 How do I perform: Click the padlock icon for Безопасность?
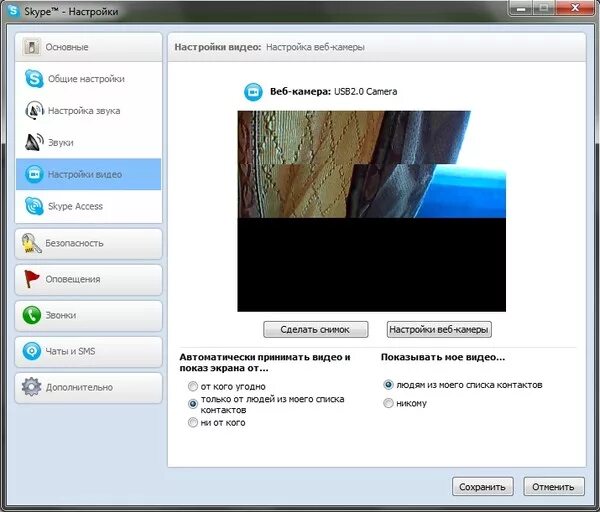(31, 243)
